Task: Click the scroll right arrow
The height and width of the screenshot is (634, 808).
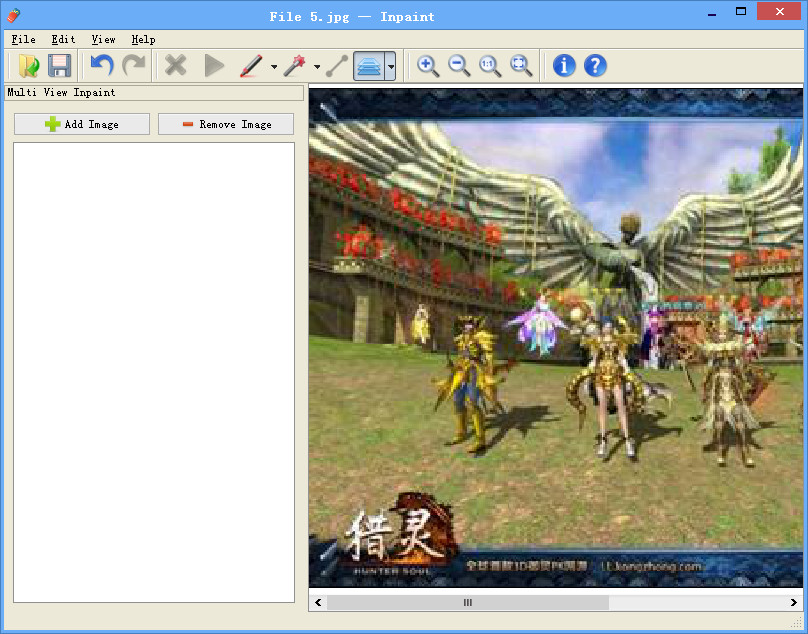Action: pyautogui.click(x=794, y=602)
